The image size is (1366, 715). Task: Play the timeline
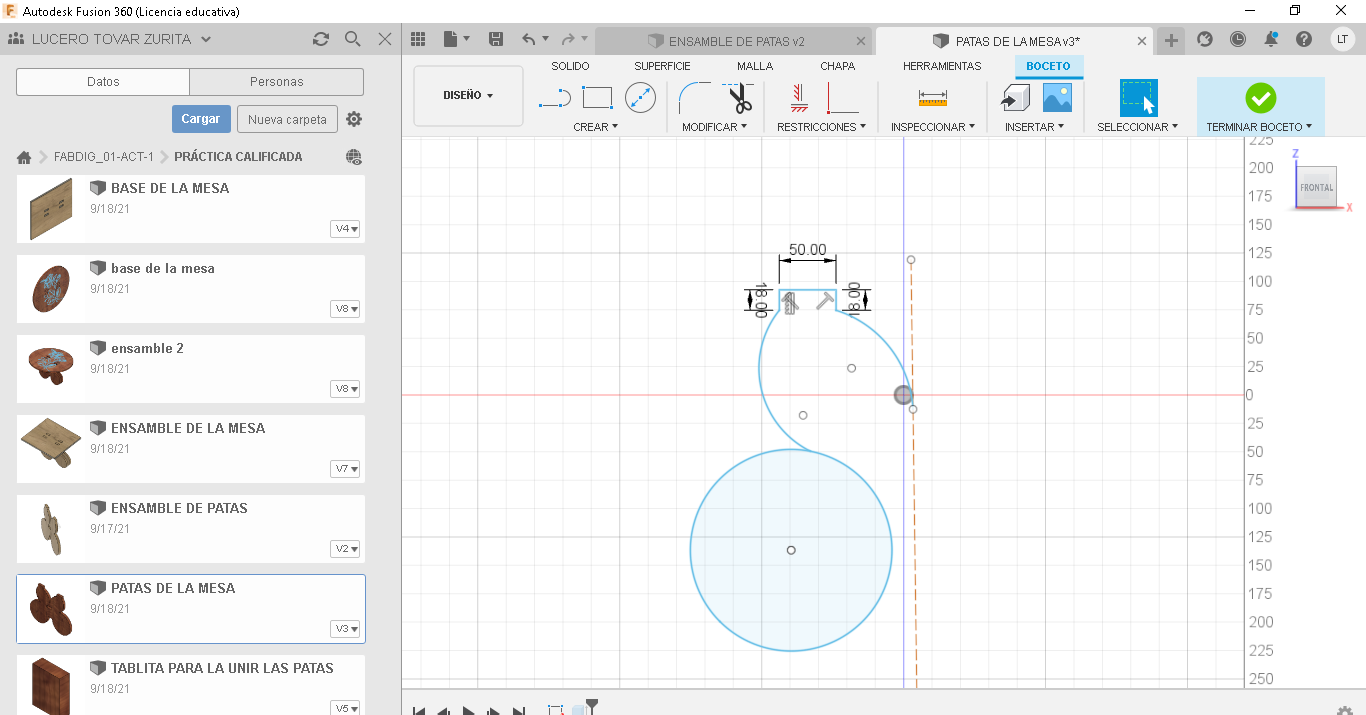point(468,711)
